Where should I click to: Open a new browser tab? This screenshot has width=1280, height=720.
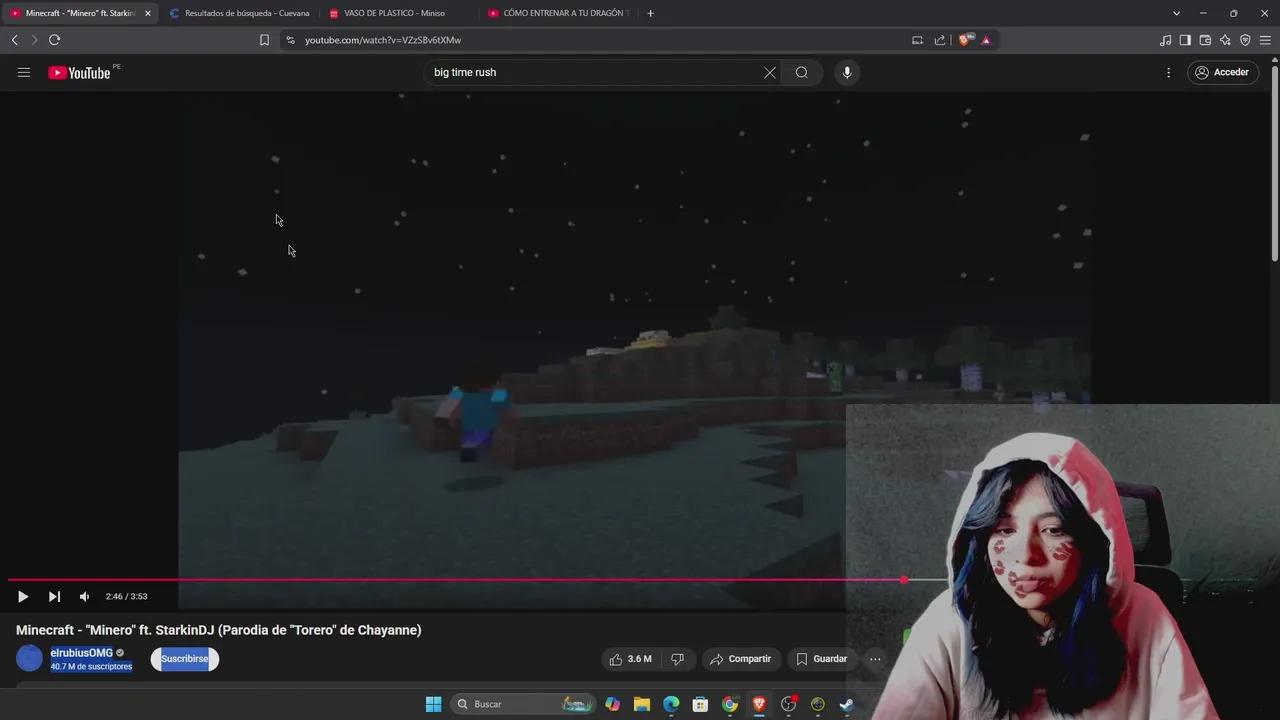[651, 13]
